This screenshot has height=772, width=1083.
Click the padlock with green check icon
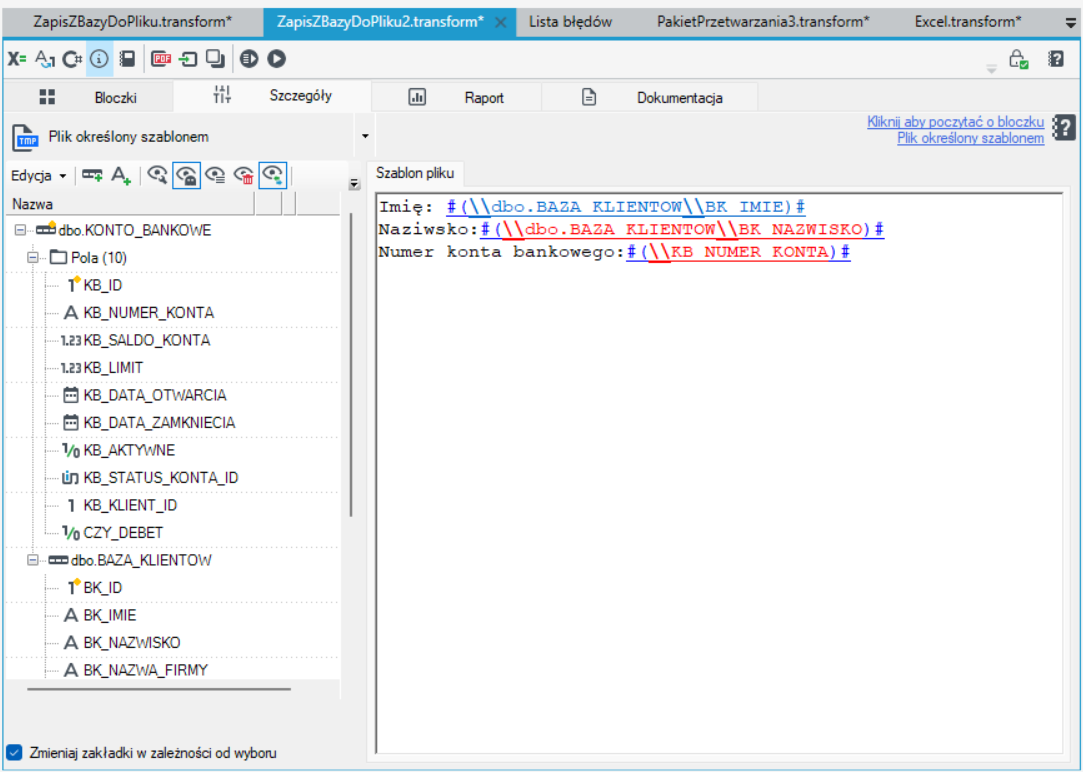click(1019, 59)
